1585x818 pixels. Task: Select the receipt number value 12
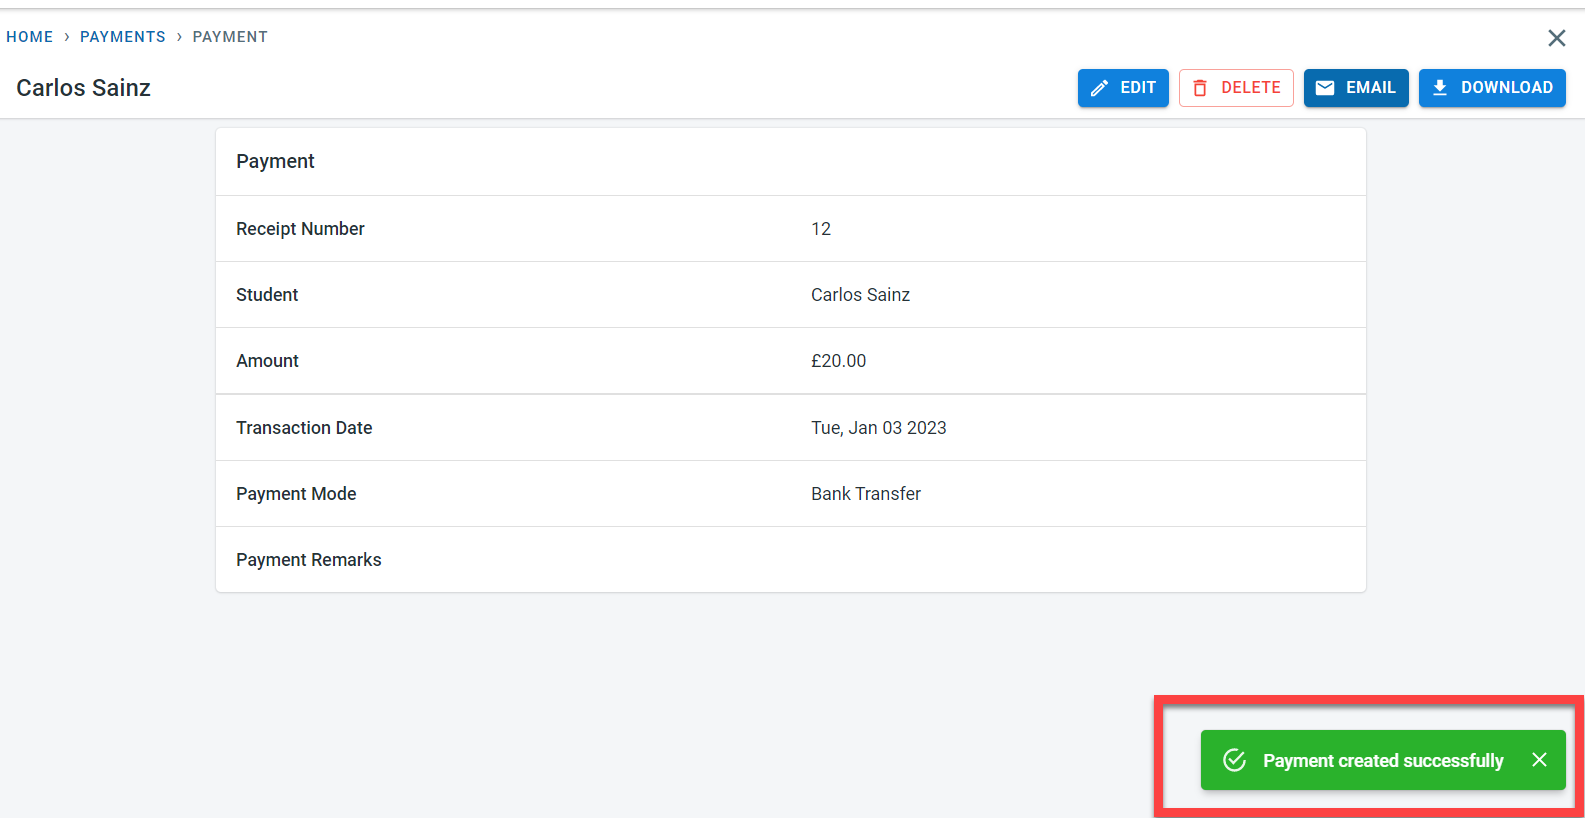pyautogui.click(x=821, y=229)
